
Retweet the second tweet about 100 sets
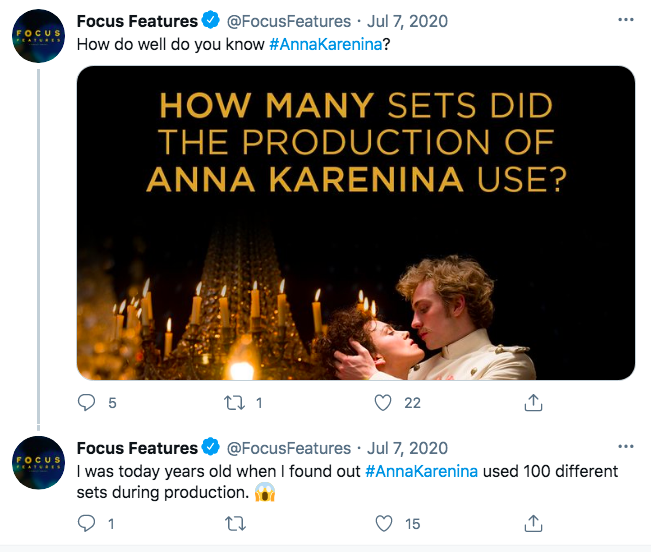tap(235, 523)
